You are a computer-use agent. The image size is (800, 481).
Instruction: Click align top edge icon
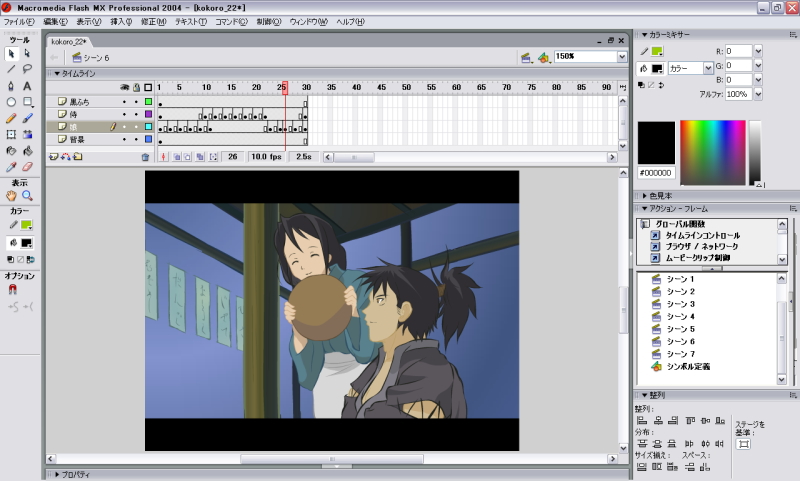tap(690, 420)
